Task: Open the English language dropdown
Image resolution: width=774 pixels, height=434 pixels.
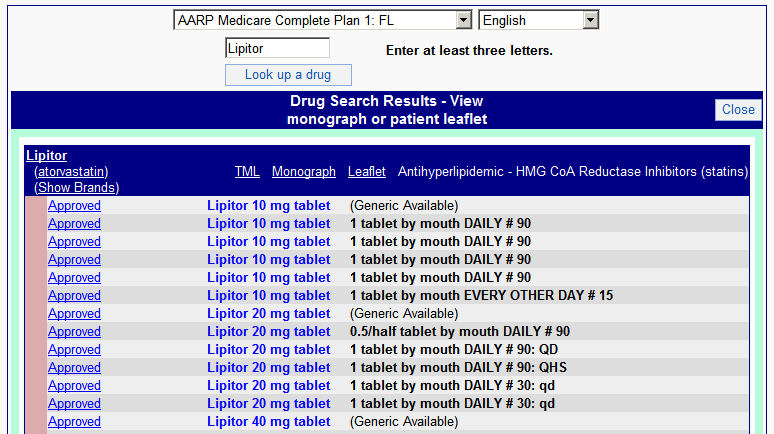Action: 539,20
